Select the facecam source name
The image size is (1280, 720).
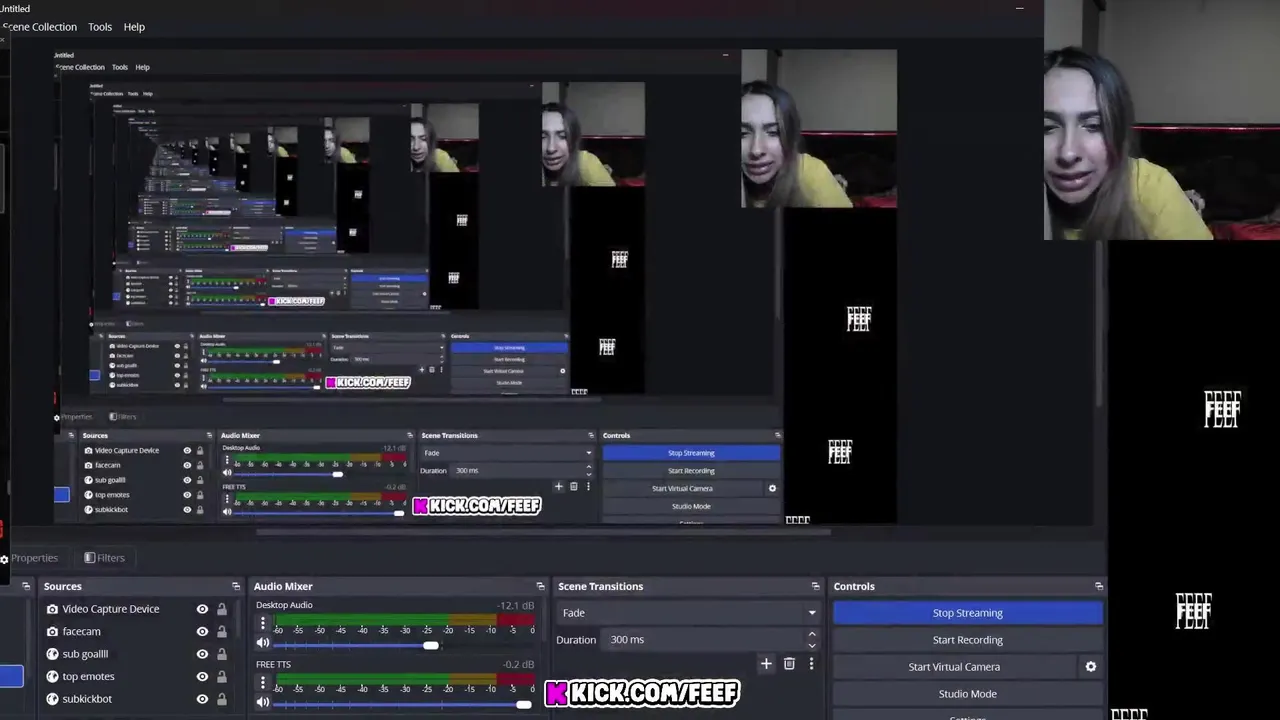tap(81, 632)
